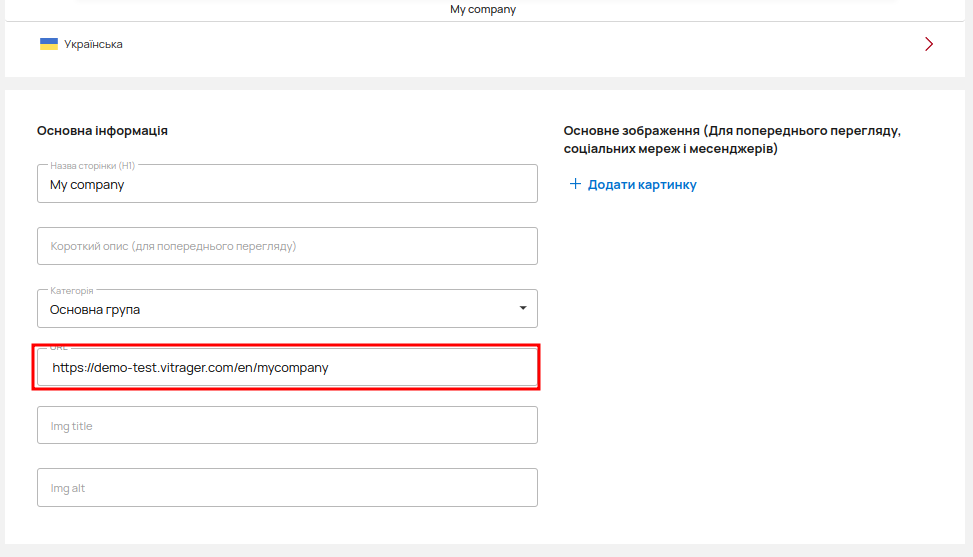Open the Категорія dropdown arrow
This screenshot has height=557, width=973.
522,308
